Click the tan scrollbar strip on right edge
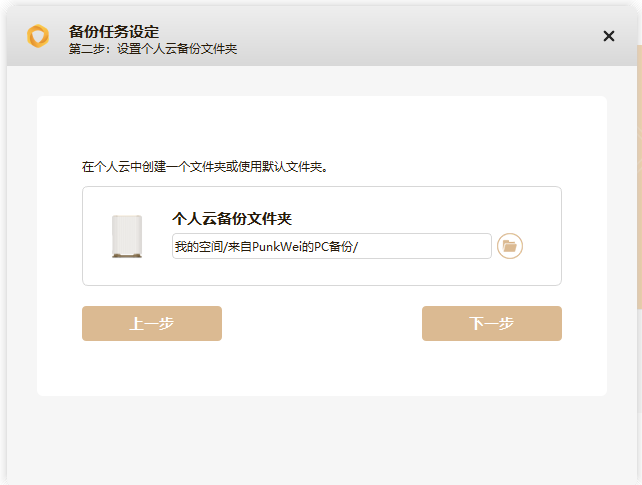 pyautogui.click(x=639, y=177)
